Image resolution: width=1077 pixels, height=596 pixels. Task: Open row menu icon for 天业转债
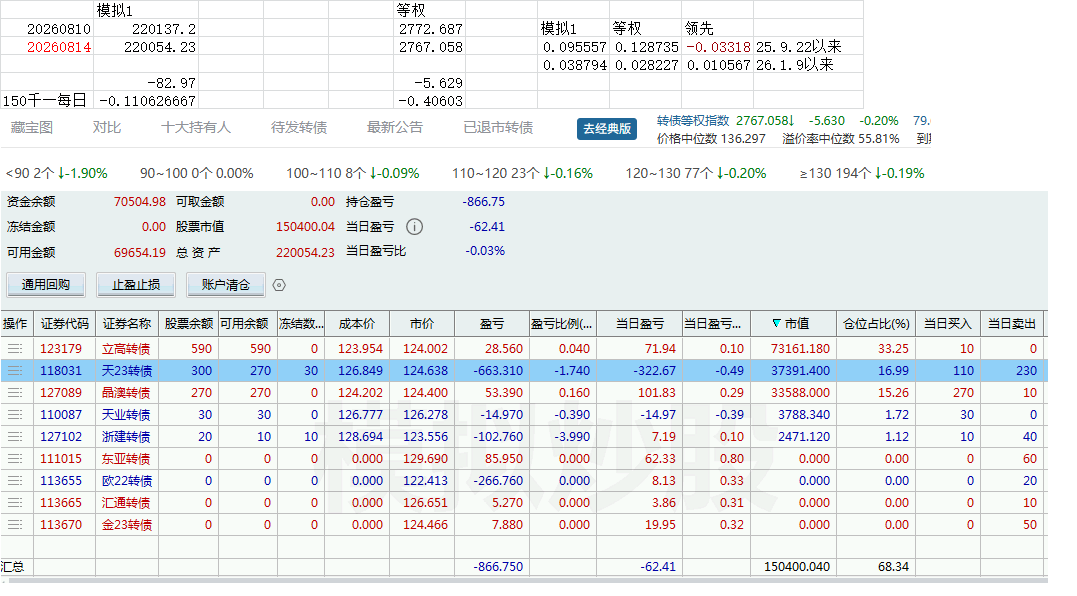click(14, 415)
